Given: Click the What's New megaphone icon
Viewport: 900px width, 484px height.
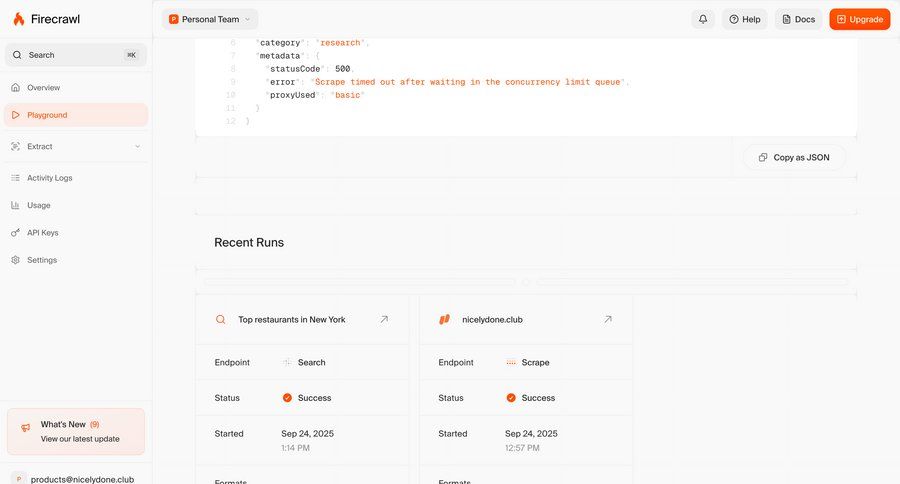Looking at the screenshot, I should pos(26,428).
